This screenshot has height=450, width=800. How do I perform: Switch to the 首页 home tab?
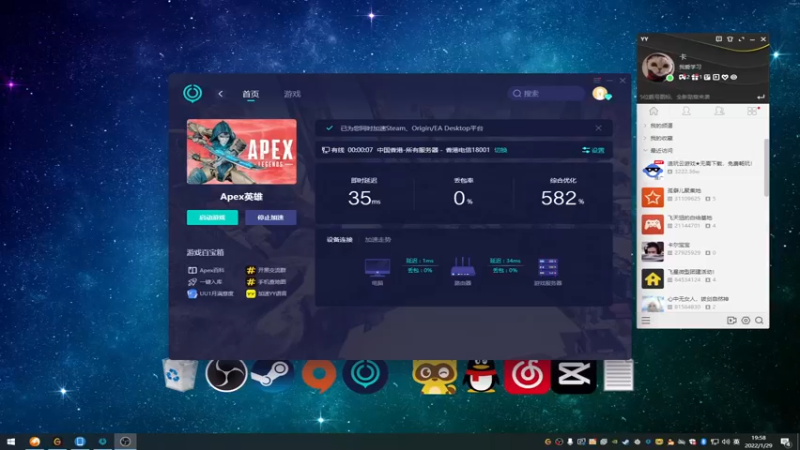pos(251,94)
